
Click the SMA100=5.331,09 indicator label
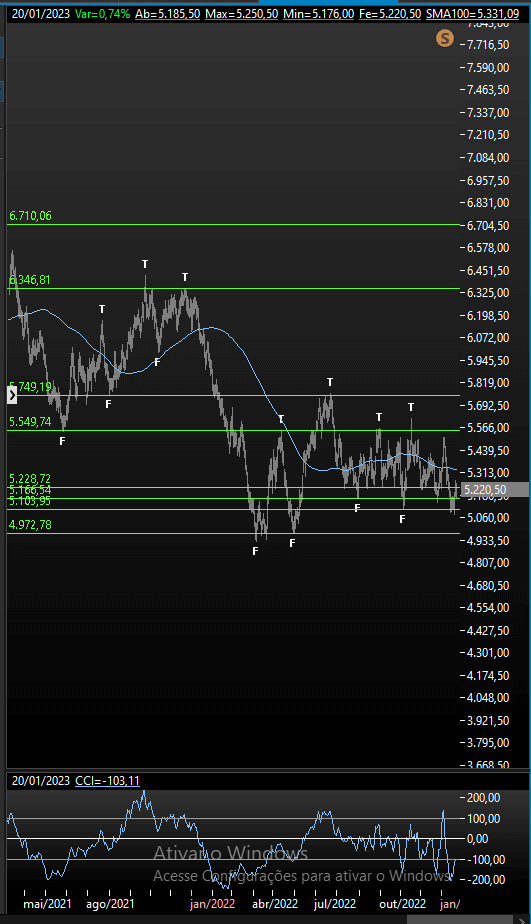[473, 14]
